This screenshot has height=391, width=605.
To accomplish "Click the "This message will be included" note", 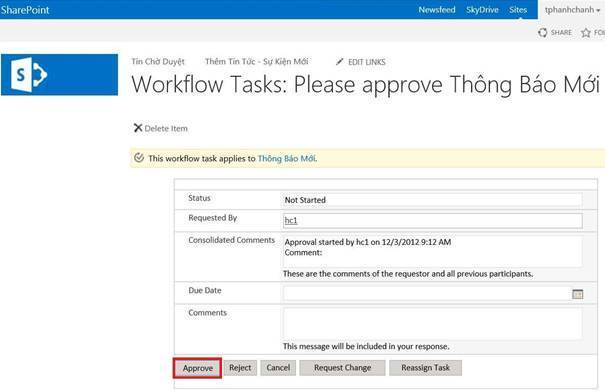I will [366, 347].
